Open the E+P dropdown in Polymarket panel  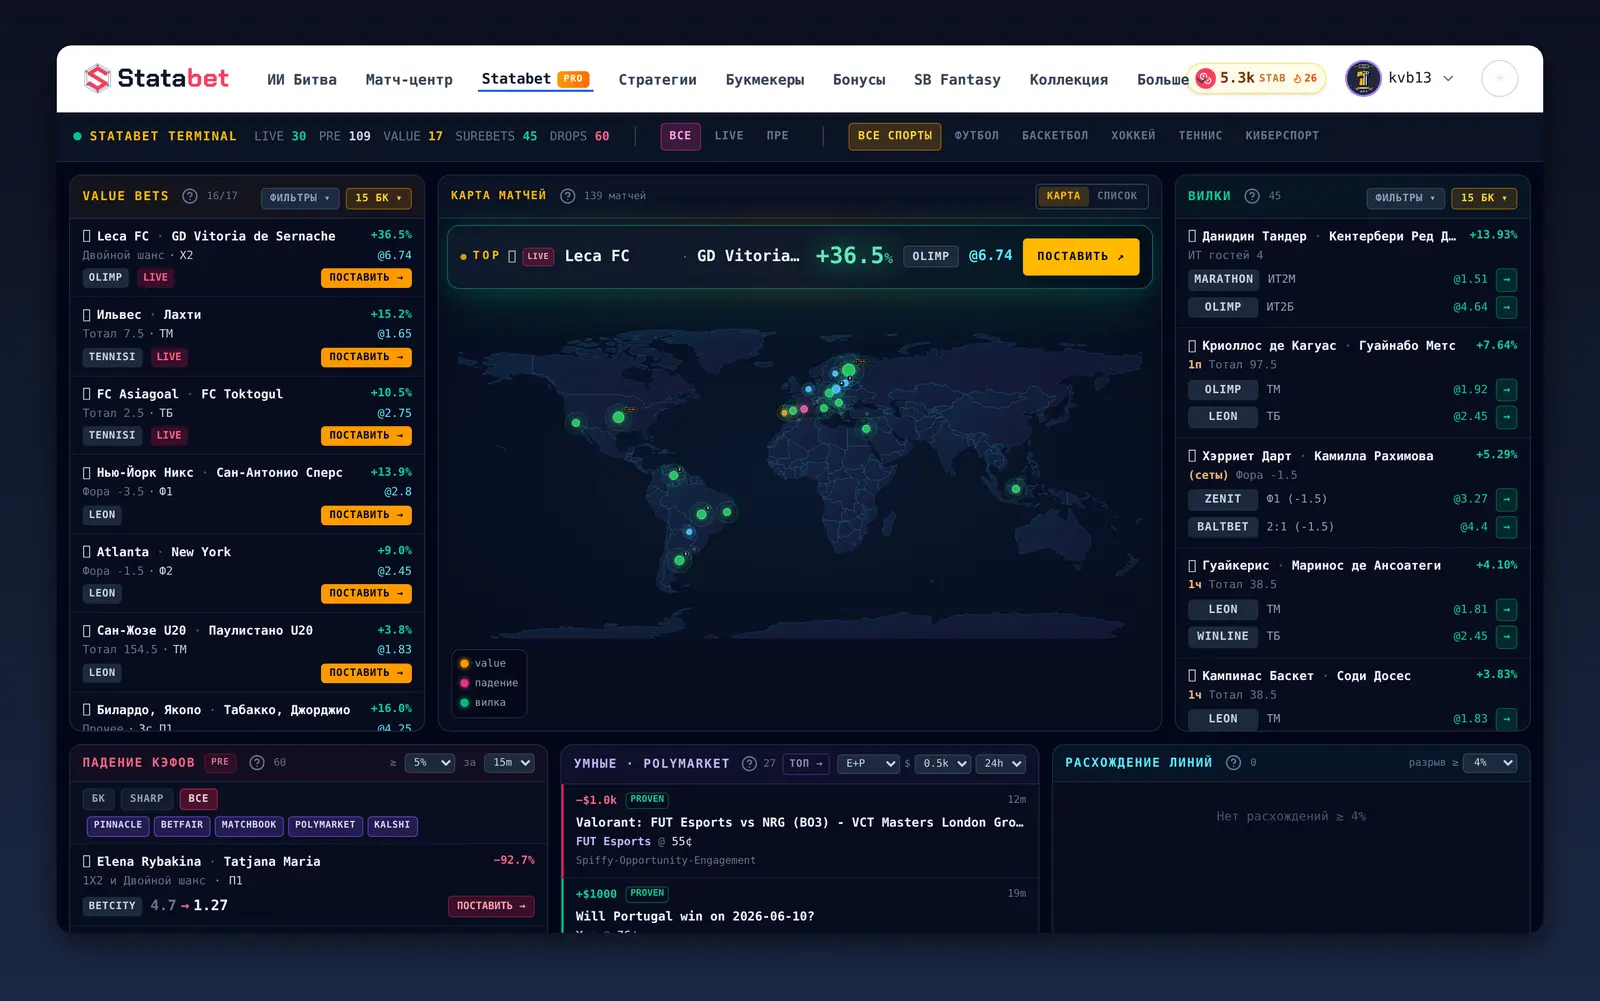coord(868,764)
